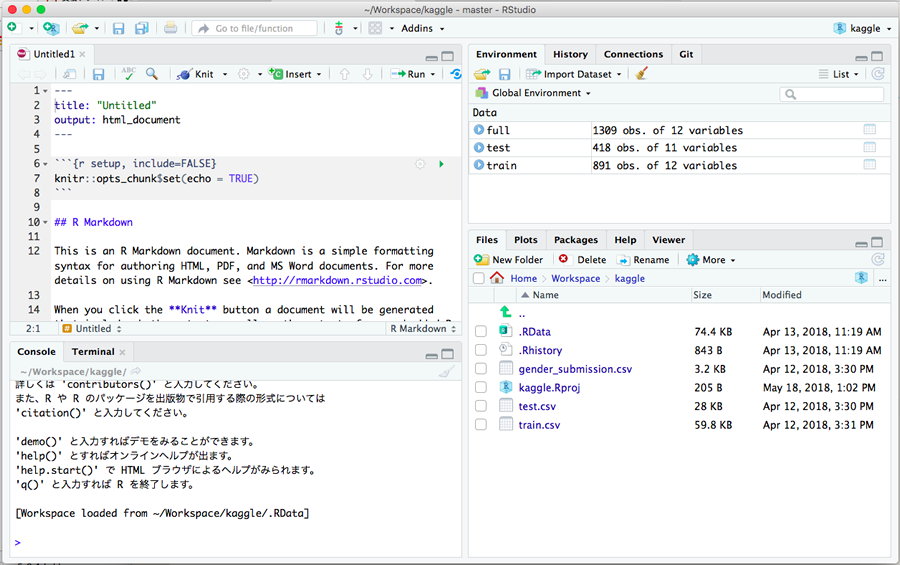This screenshot has height=565, width=900.
Task: Click the Environment search field
Action: click(x=831, y=94)
